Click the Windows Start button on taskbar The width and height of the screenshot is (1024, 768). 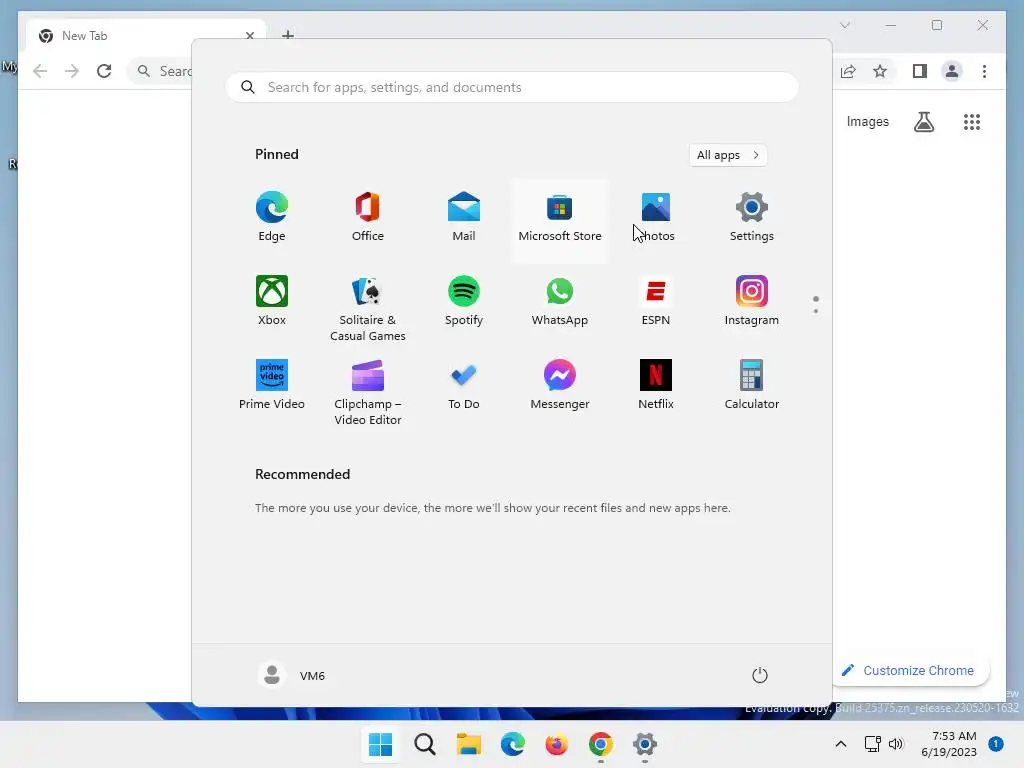tap(381, 744)
